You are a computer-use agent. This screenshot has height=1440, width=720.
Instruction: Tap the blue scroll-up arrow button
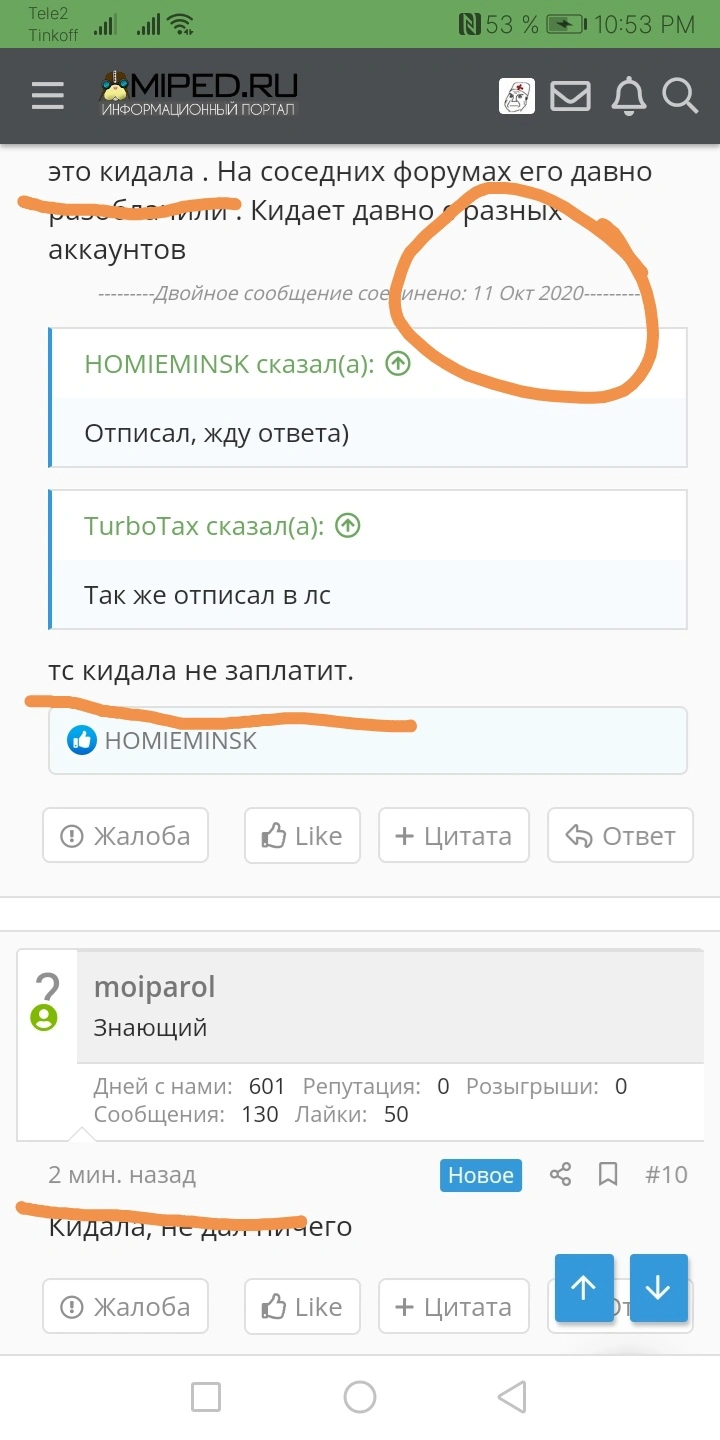(x=584, y=1288)
